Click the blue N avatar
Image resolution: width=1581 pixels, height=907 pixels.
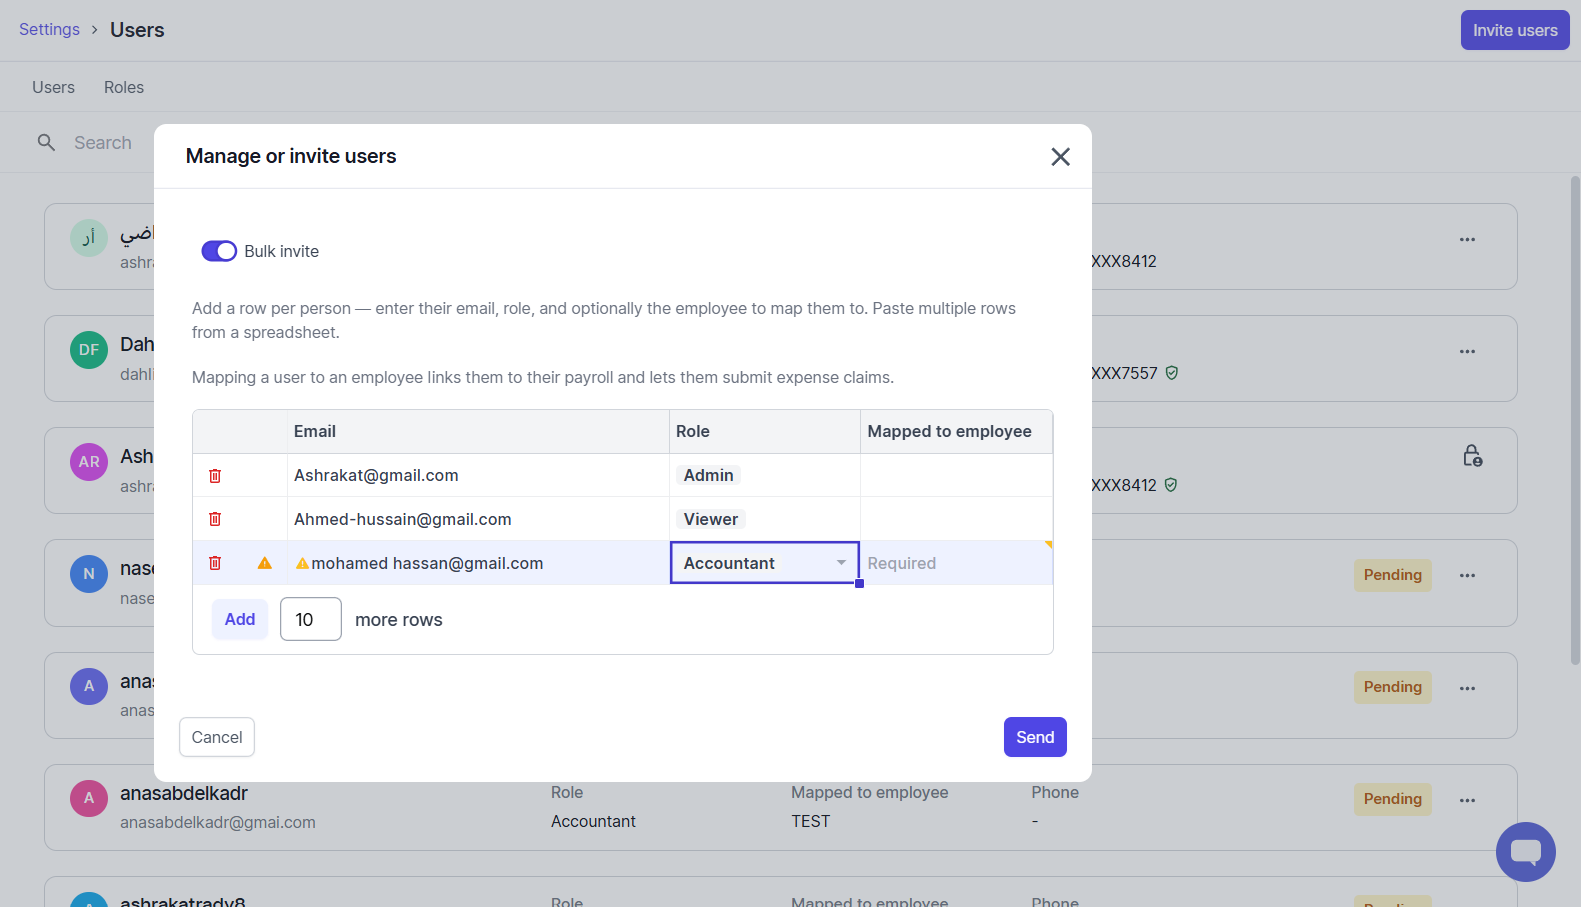pos(89,574)
